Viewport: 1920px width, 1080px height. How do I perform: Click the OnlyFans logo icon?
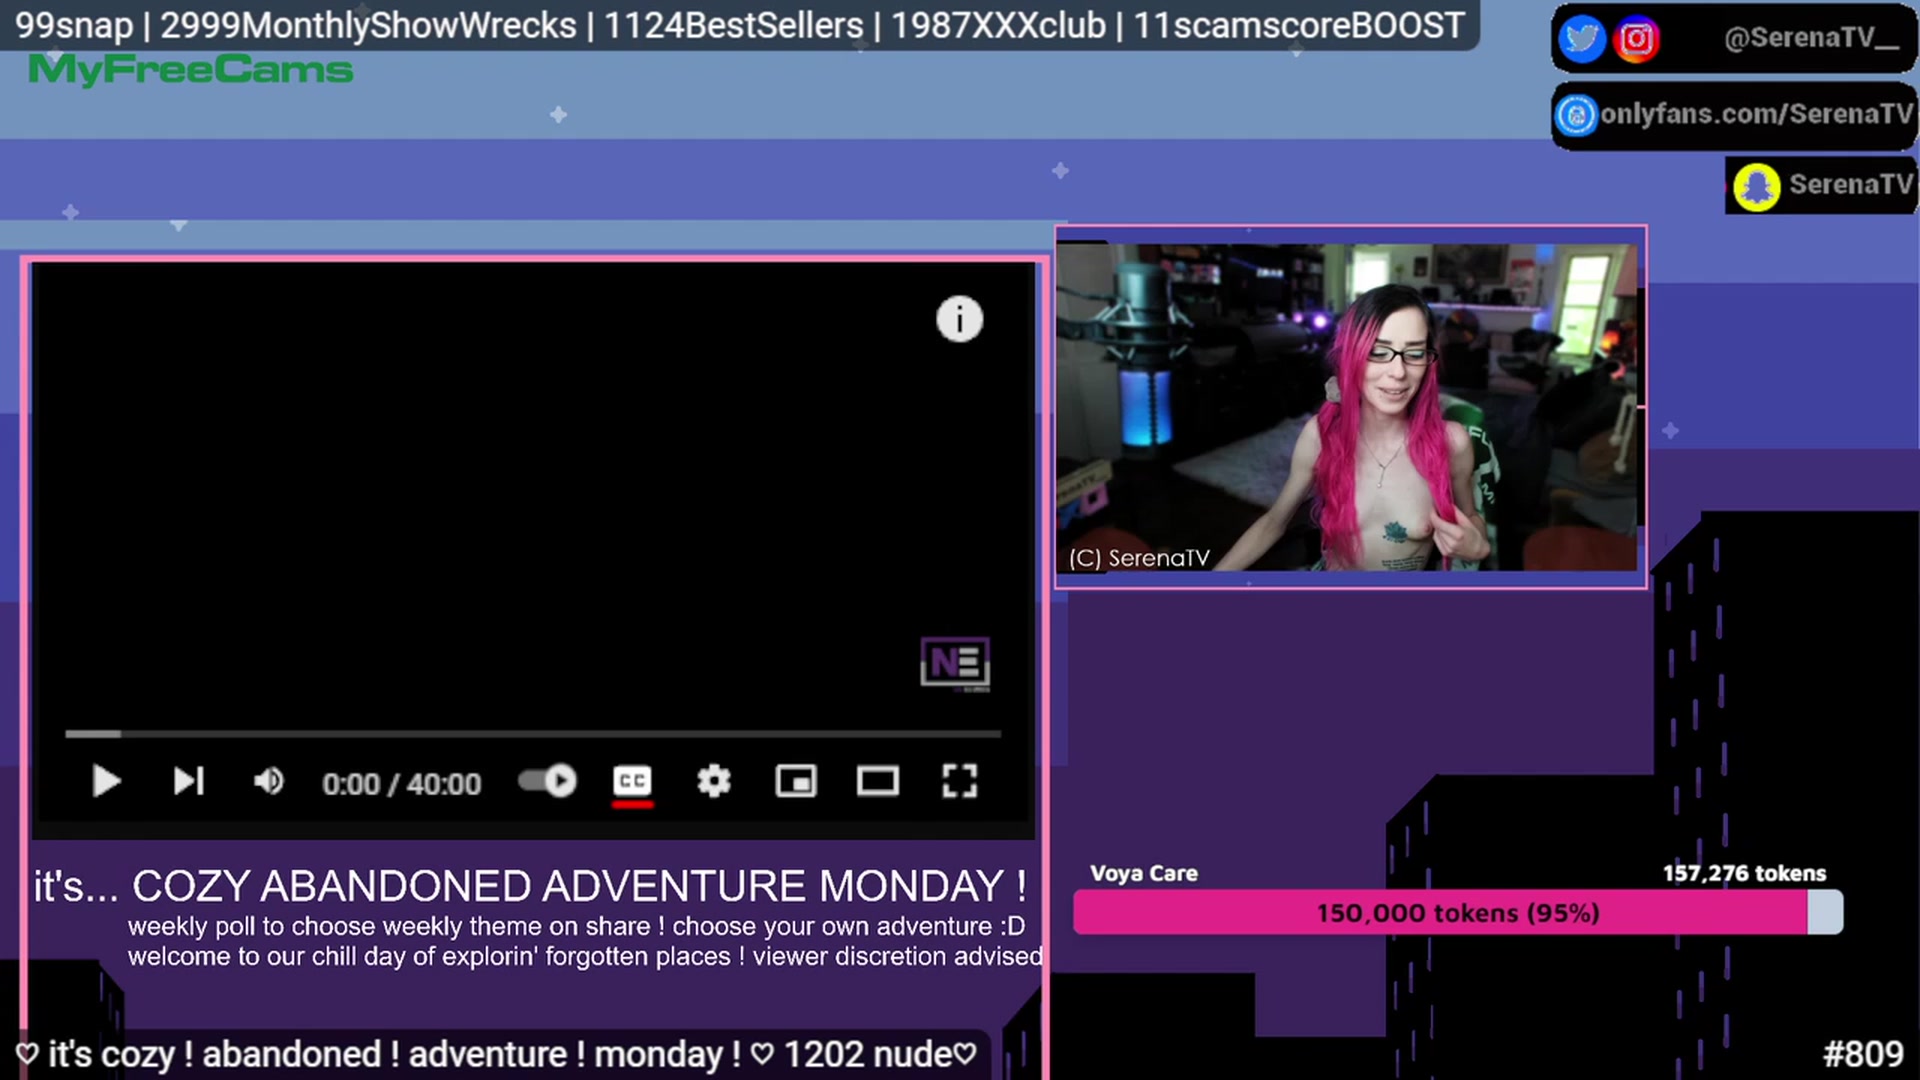tap(1577, 115)
